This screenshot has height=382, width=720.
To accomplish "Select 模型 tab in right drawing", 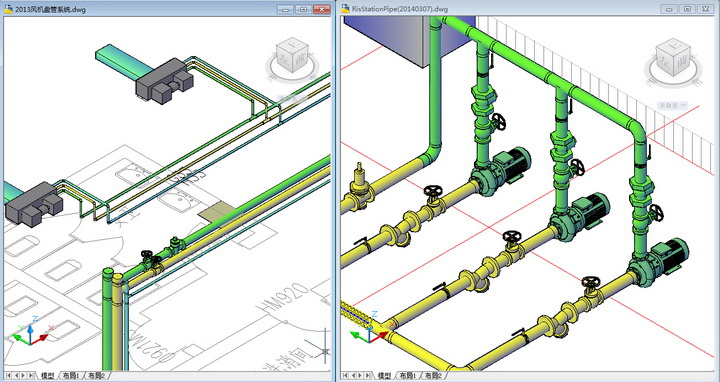I will (x=384, y=375).
